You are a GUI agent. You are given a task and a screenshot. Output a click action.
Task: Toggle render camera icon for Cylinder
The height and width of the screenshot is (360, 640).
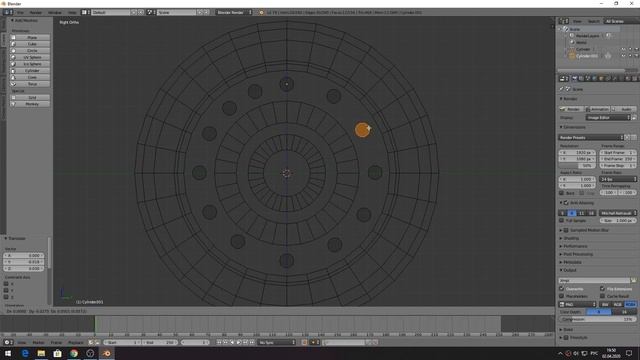[x=636, y=49]
